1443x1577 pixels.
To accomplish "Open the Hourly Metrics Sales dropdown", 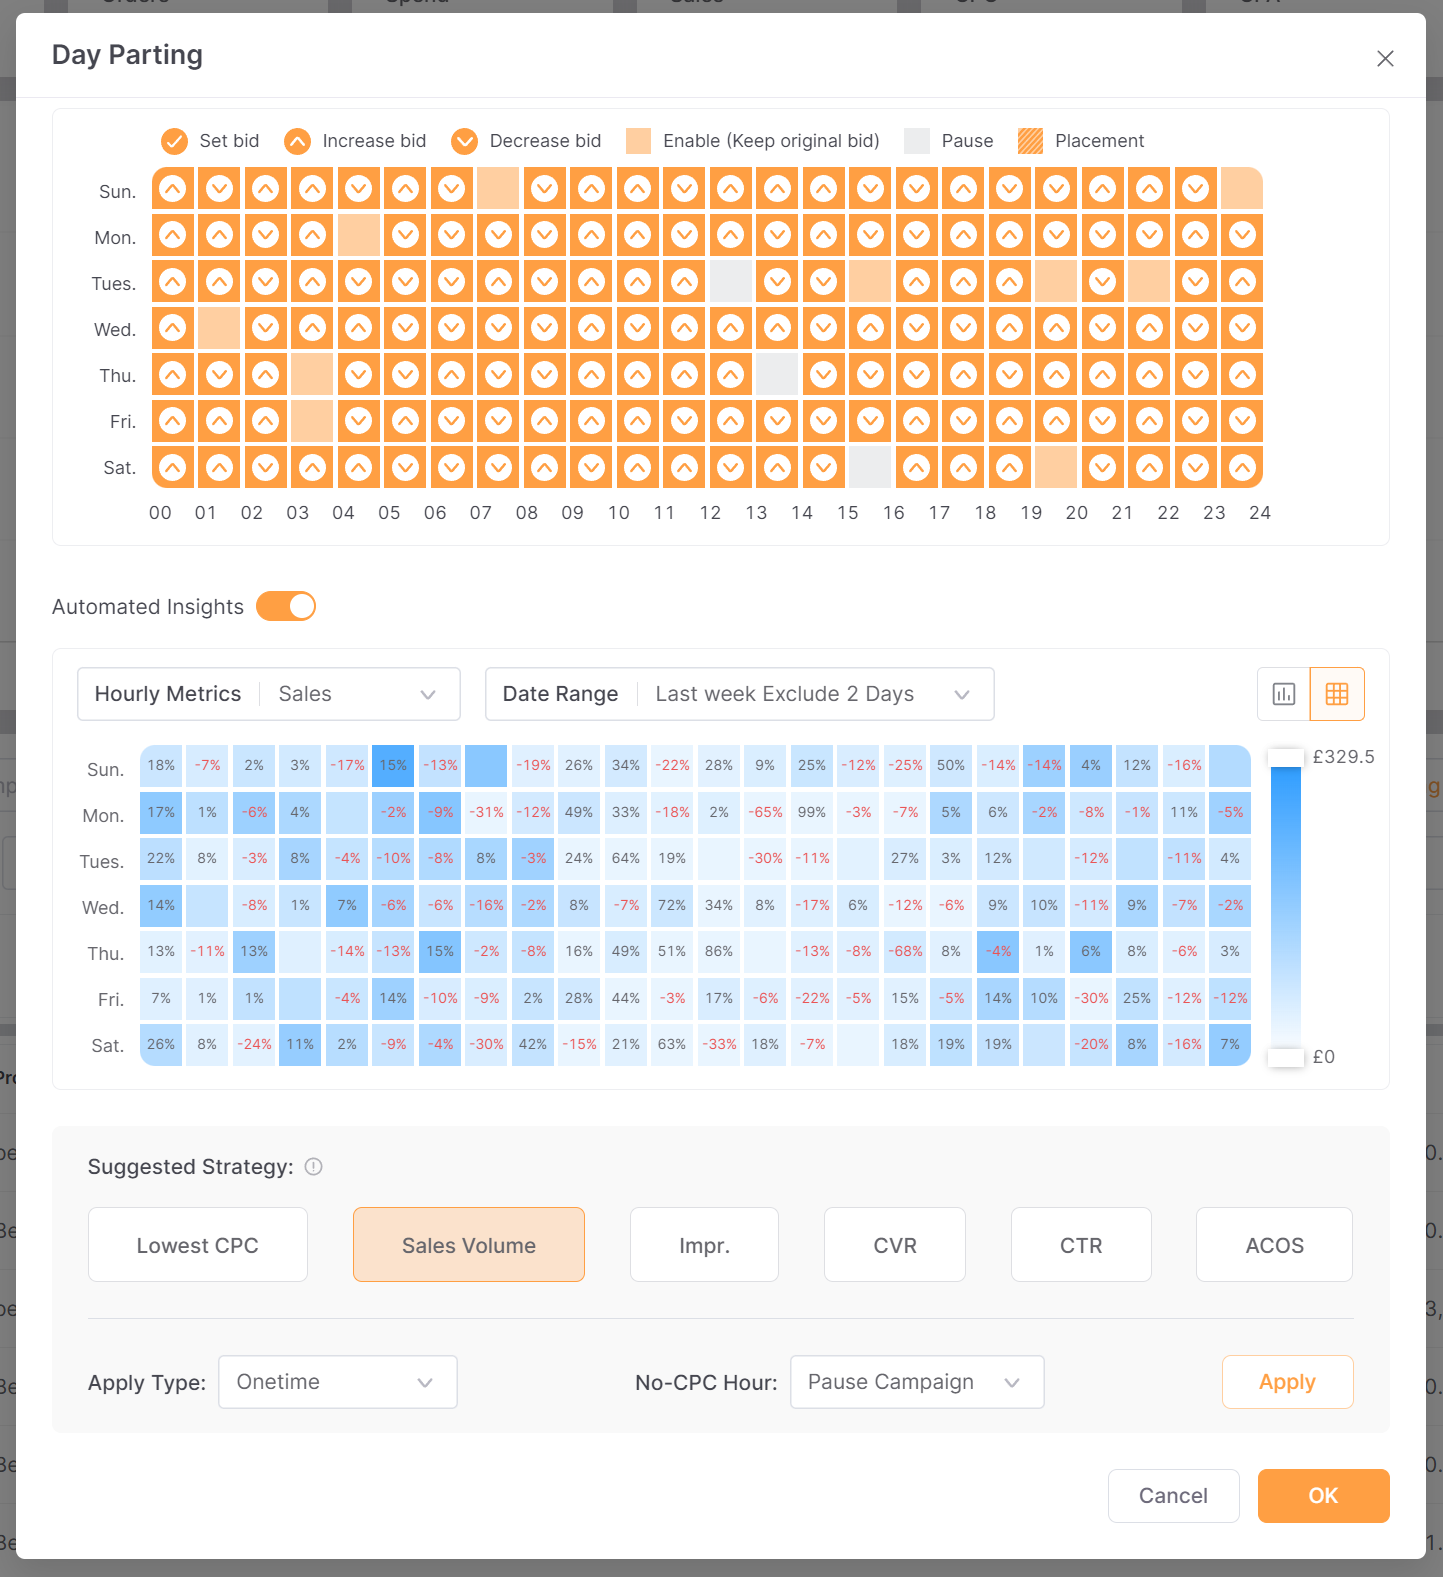I will tap(269, 694).
